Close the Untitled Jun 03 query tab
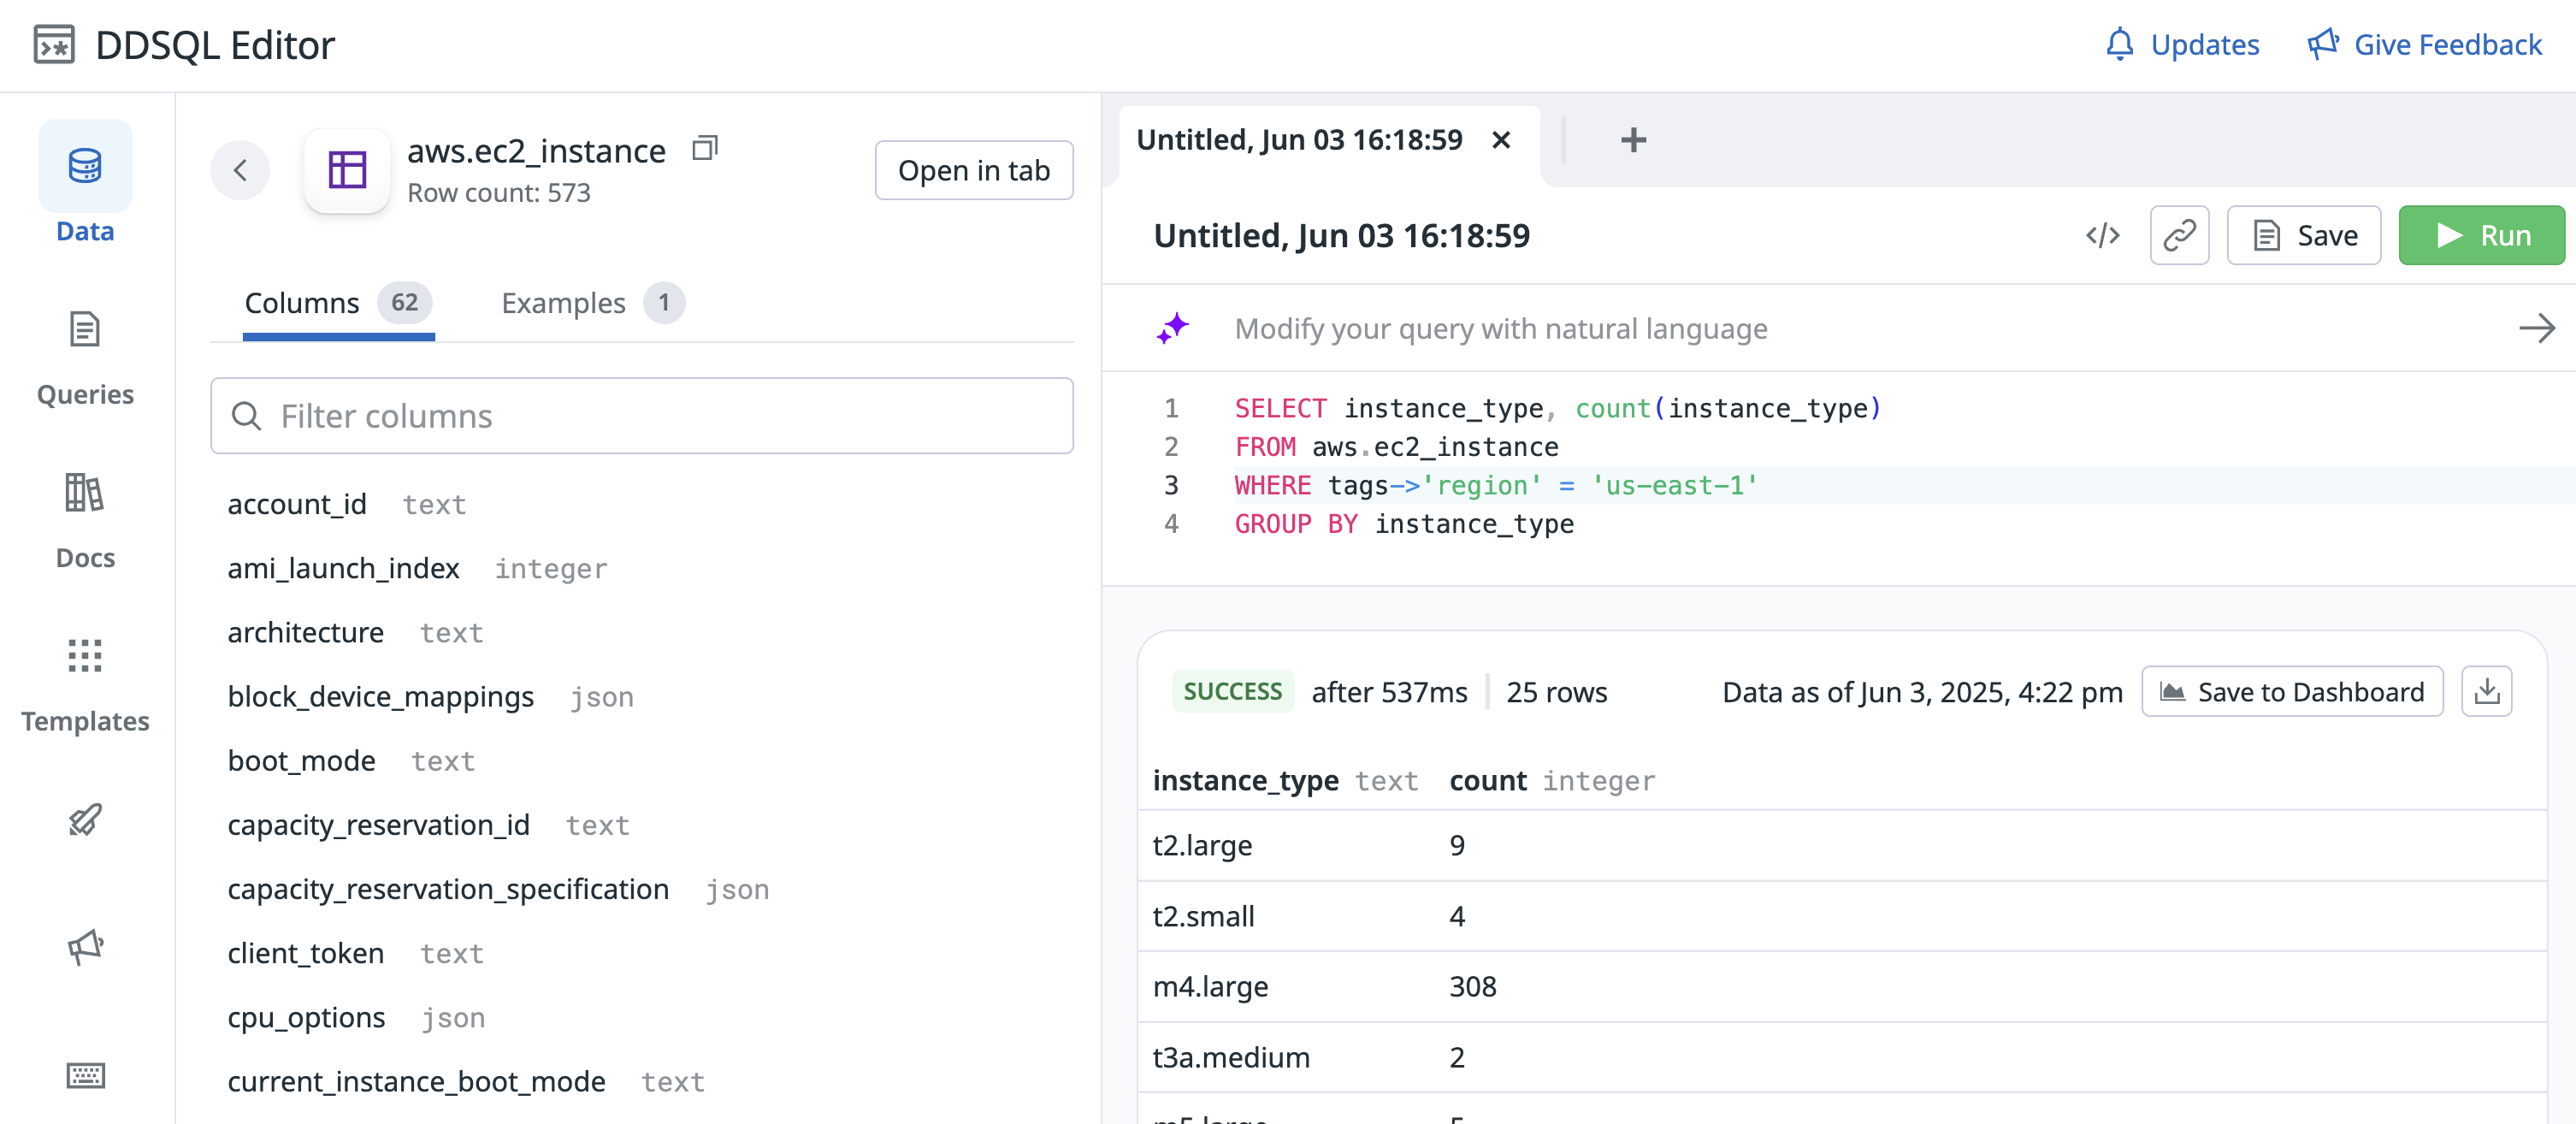 1500,140
